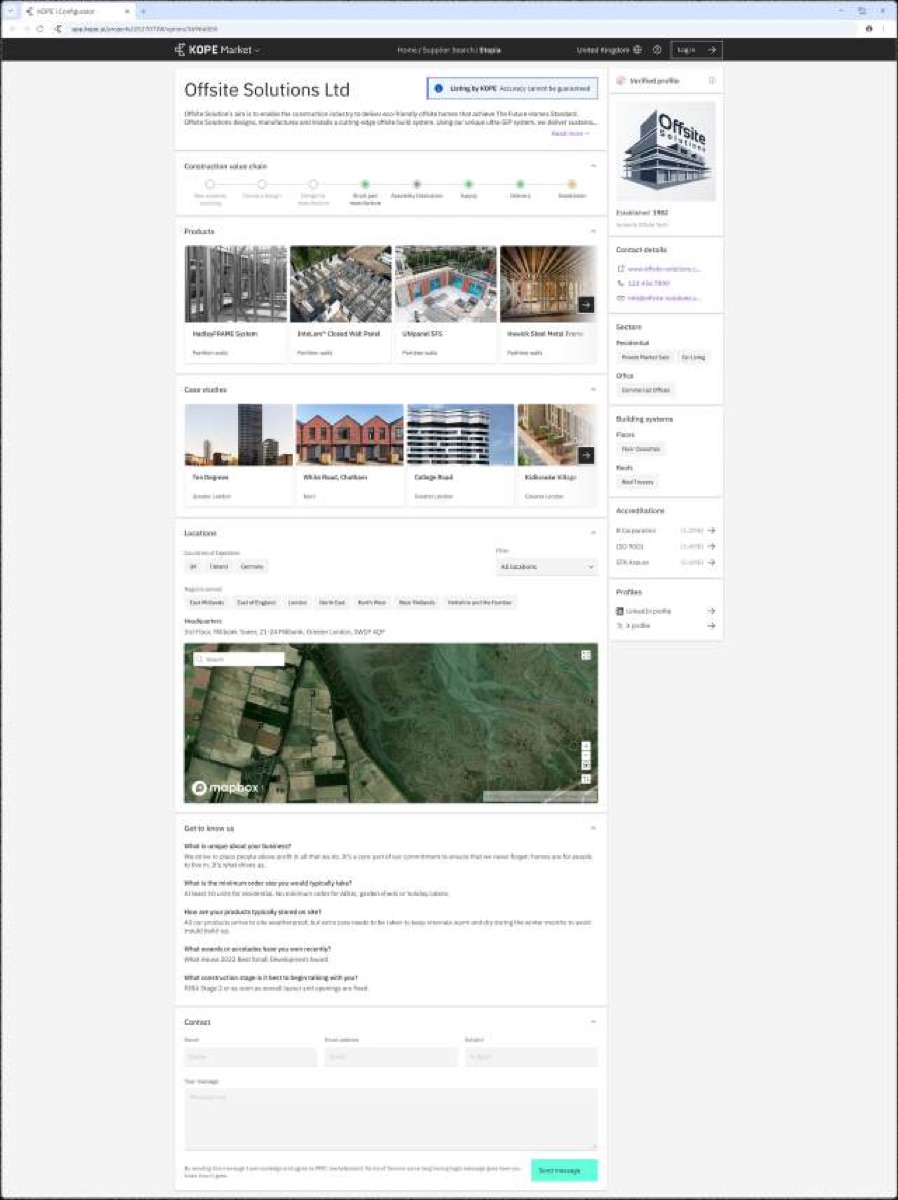Click the map fullscreen icon at bottom right
Image resolution: width=898 pixels, height=1200 pixels.
[586, 779]
